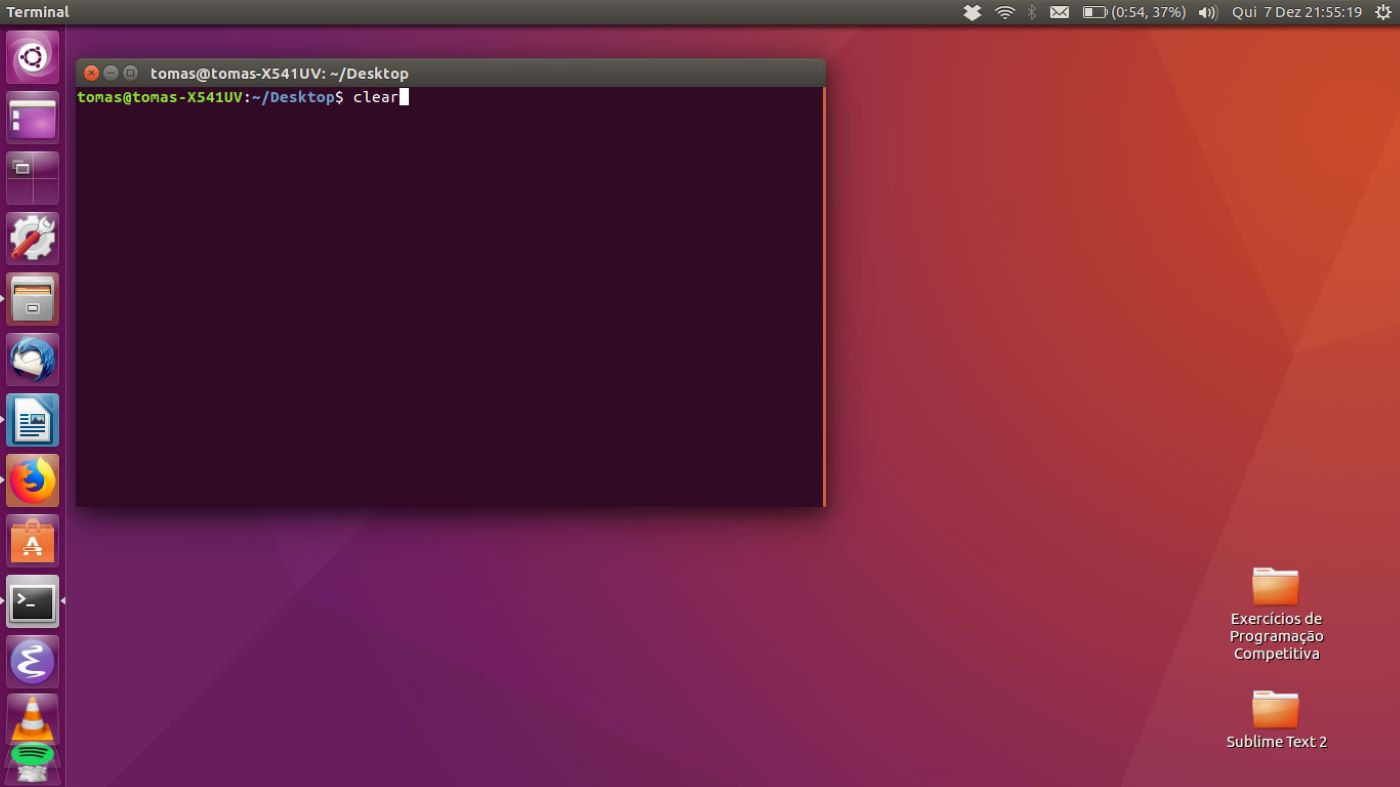Click the 'Sublime Text 2' folder label
This screenshot has width=1400, height=787.
pos(1277,742)
